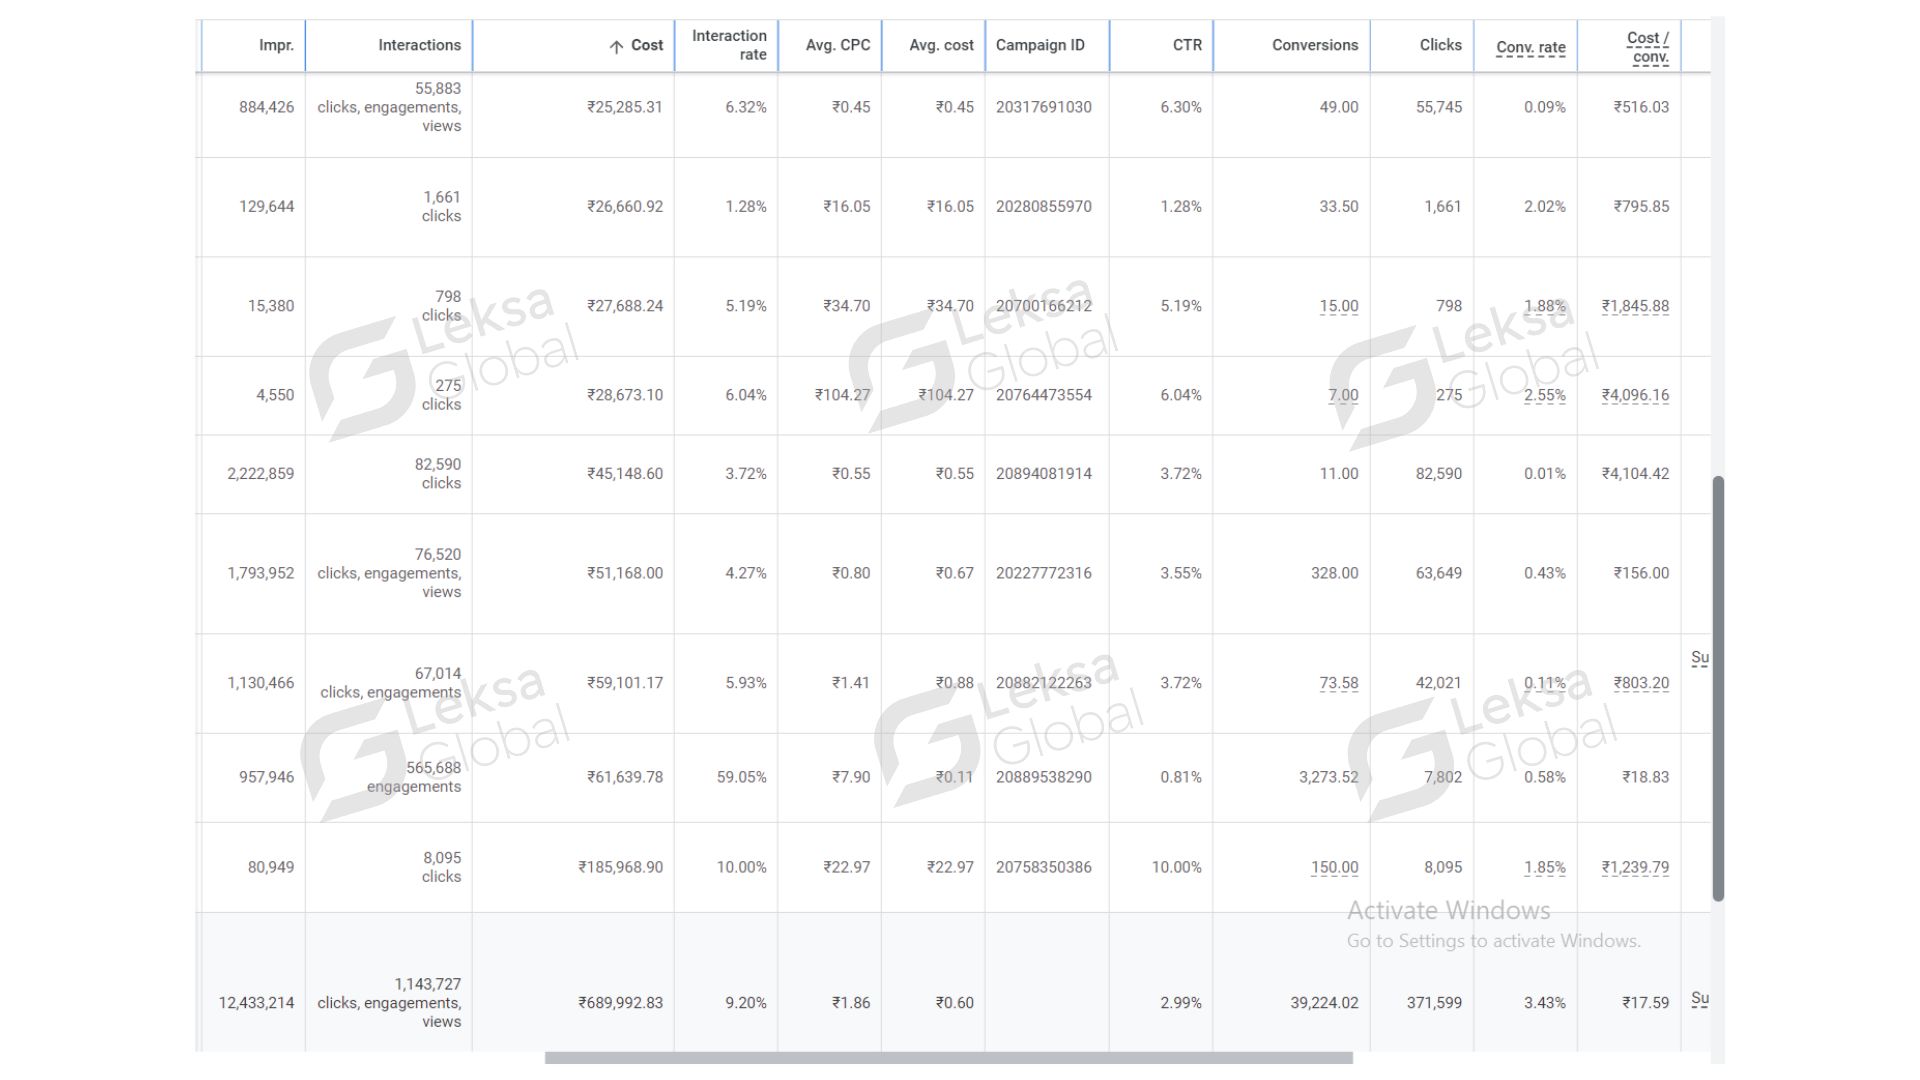
Task: Select campaign ID 20758350386 cell
Action: [x=1043, y=867]
